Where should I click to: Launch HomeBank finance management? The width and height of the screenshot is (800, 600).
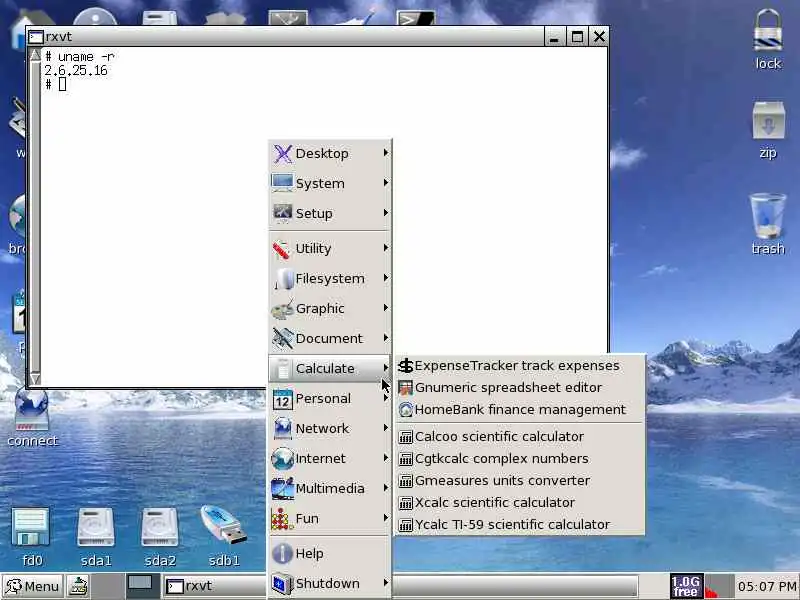[519, 410]
